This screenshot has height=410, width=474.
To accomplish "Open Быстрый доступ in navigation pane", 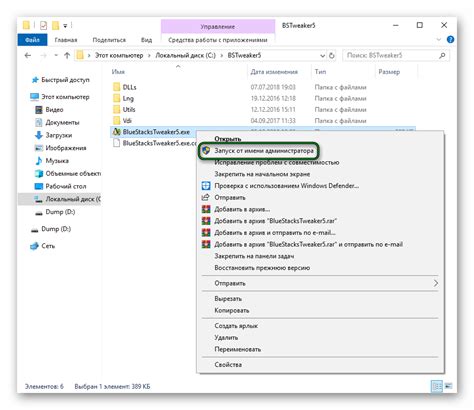I will click(65, 80).
